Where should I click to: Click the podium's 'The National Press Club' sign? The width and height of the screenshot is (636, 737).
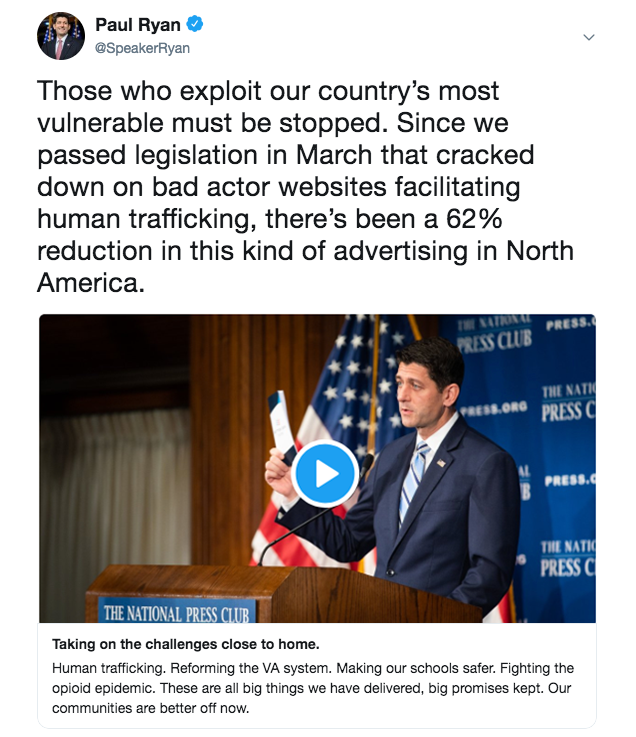[x=175, y=610]
